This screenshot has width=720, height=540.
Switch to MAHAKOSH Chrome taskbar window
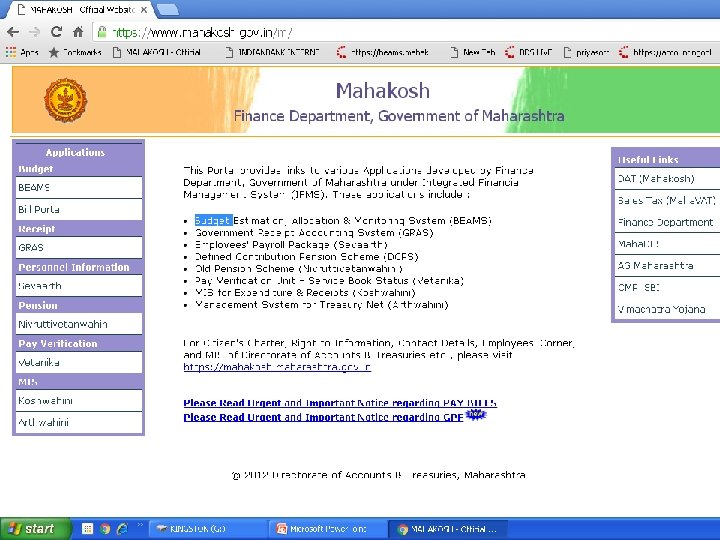(448, 529)
